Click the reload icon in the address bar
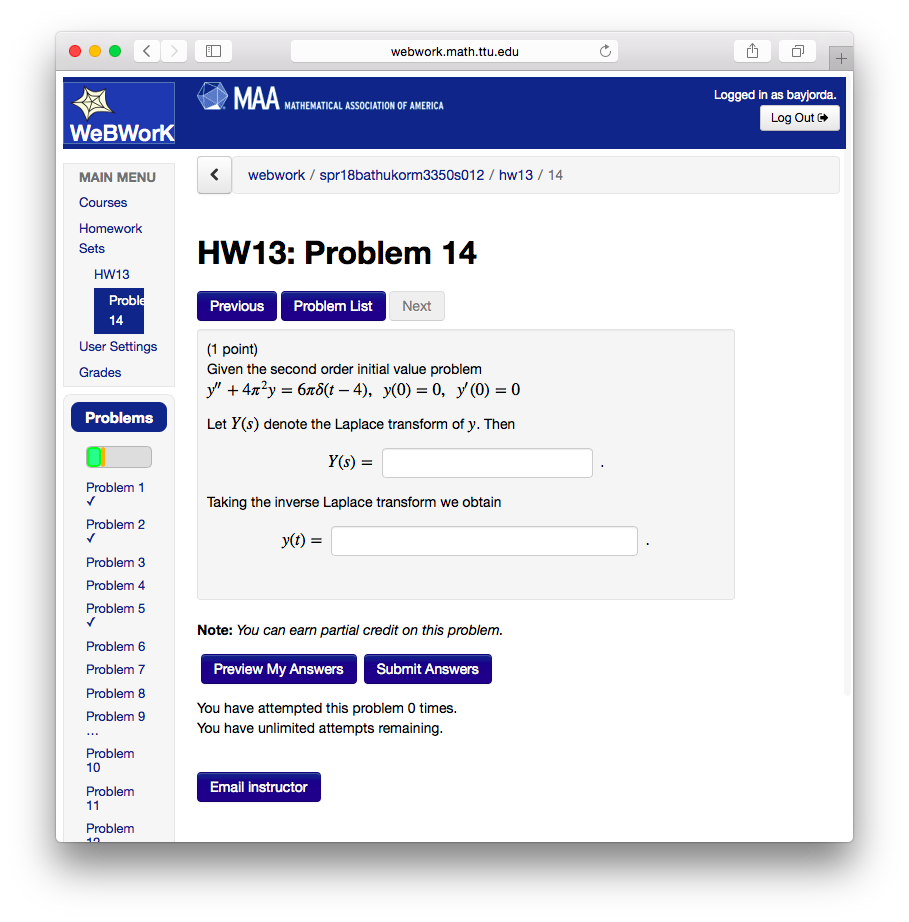Viewport: 909px width, 922px height. [x=605, y=50]
